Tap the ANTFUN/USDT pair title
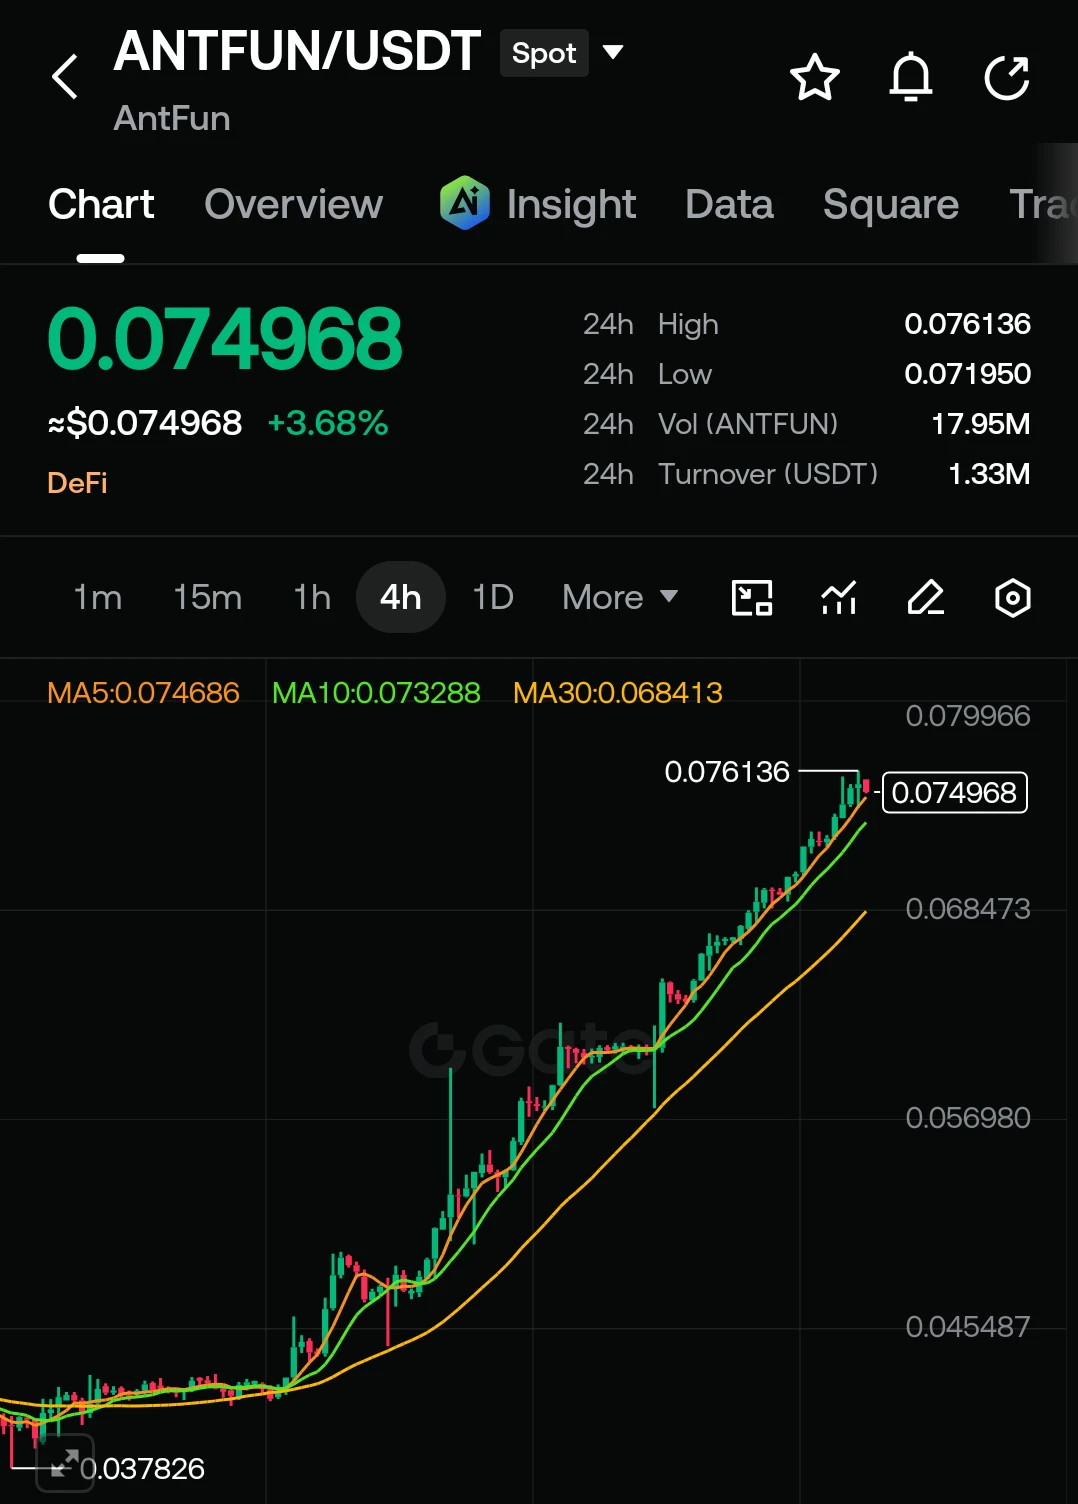The width and height of the screenshot is (1078, 1504). [297, 51]
